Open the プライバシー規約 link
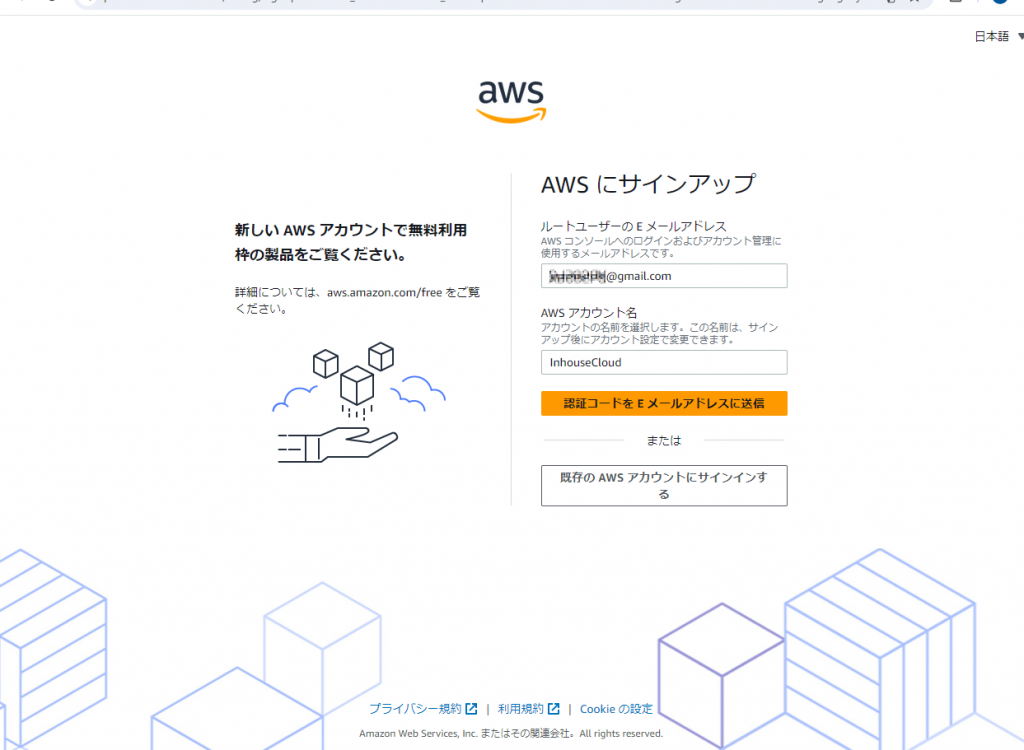This screenshot has width=1024, height=750. (x=415, y=709)
